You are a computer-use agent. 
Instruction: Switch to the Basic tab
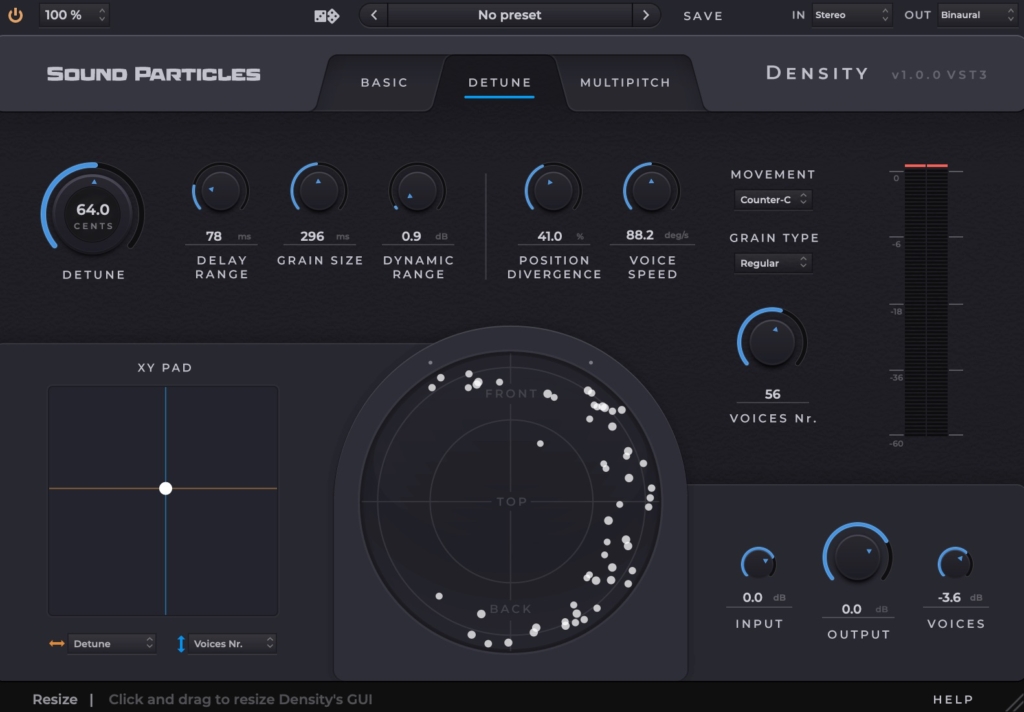coord(383,84)
